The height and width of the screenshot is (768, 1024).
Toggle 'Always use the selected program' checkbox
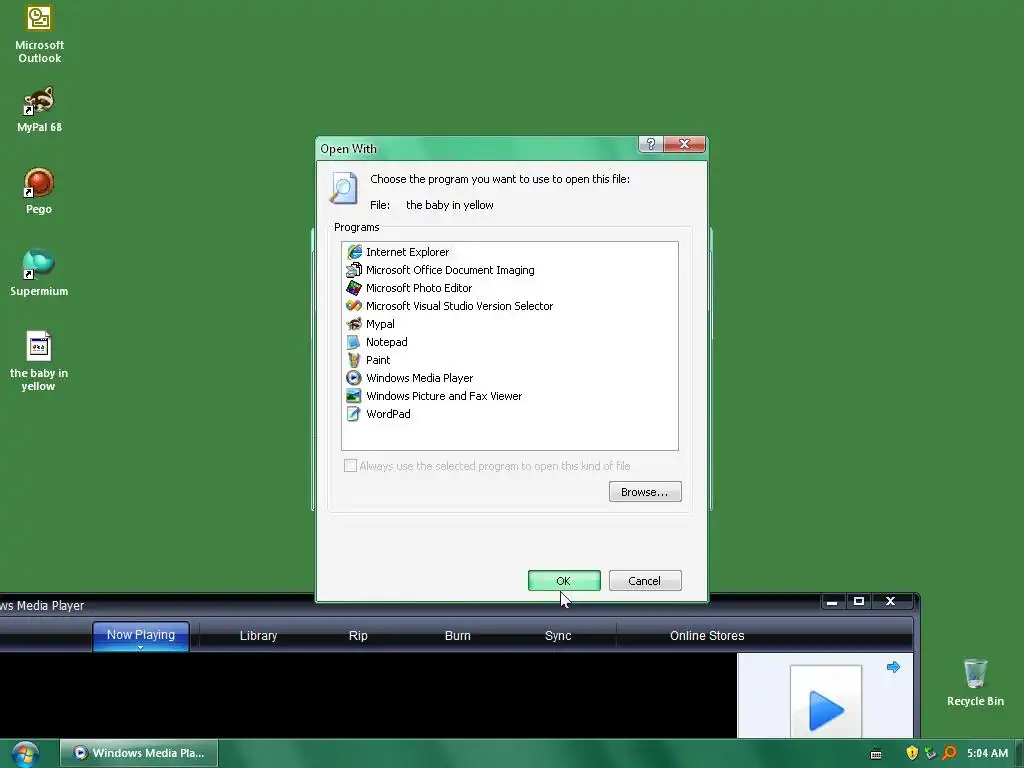pyautogui.click(x=351, y=466)
